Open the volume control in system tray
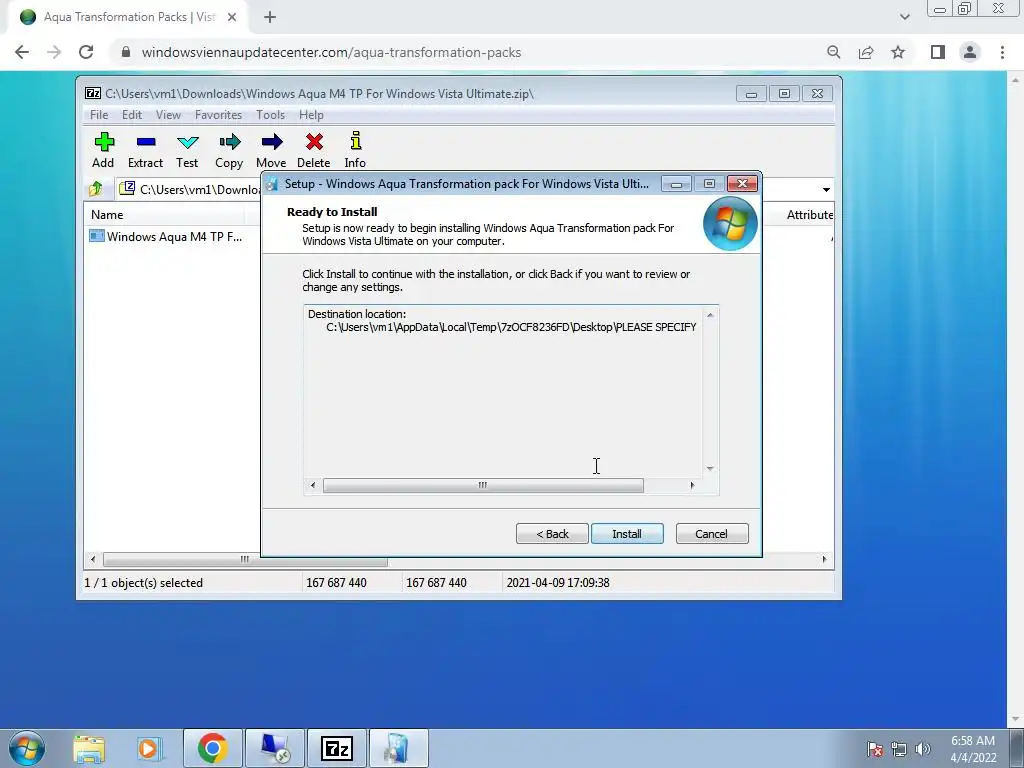1024x768 pixels. [x=923, y=749]
